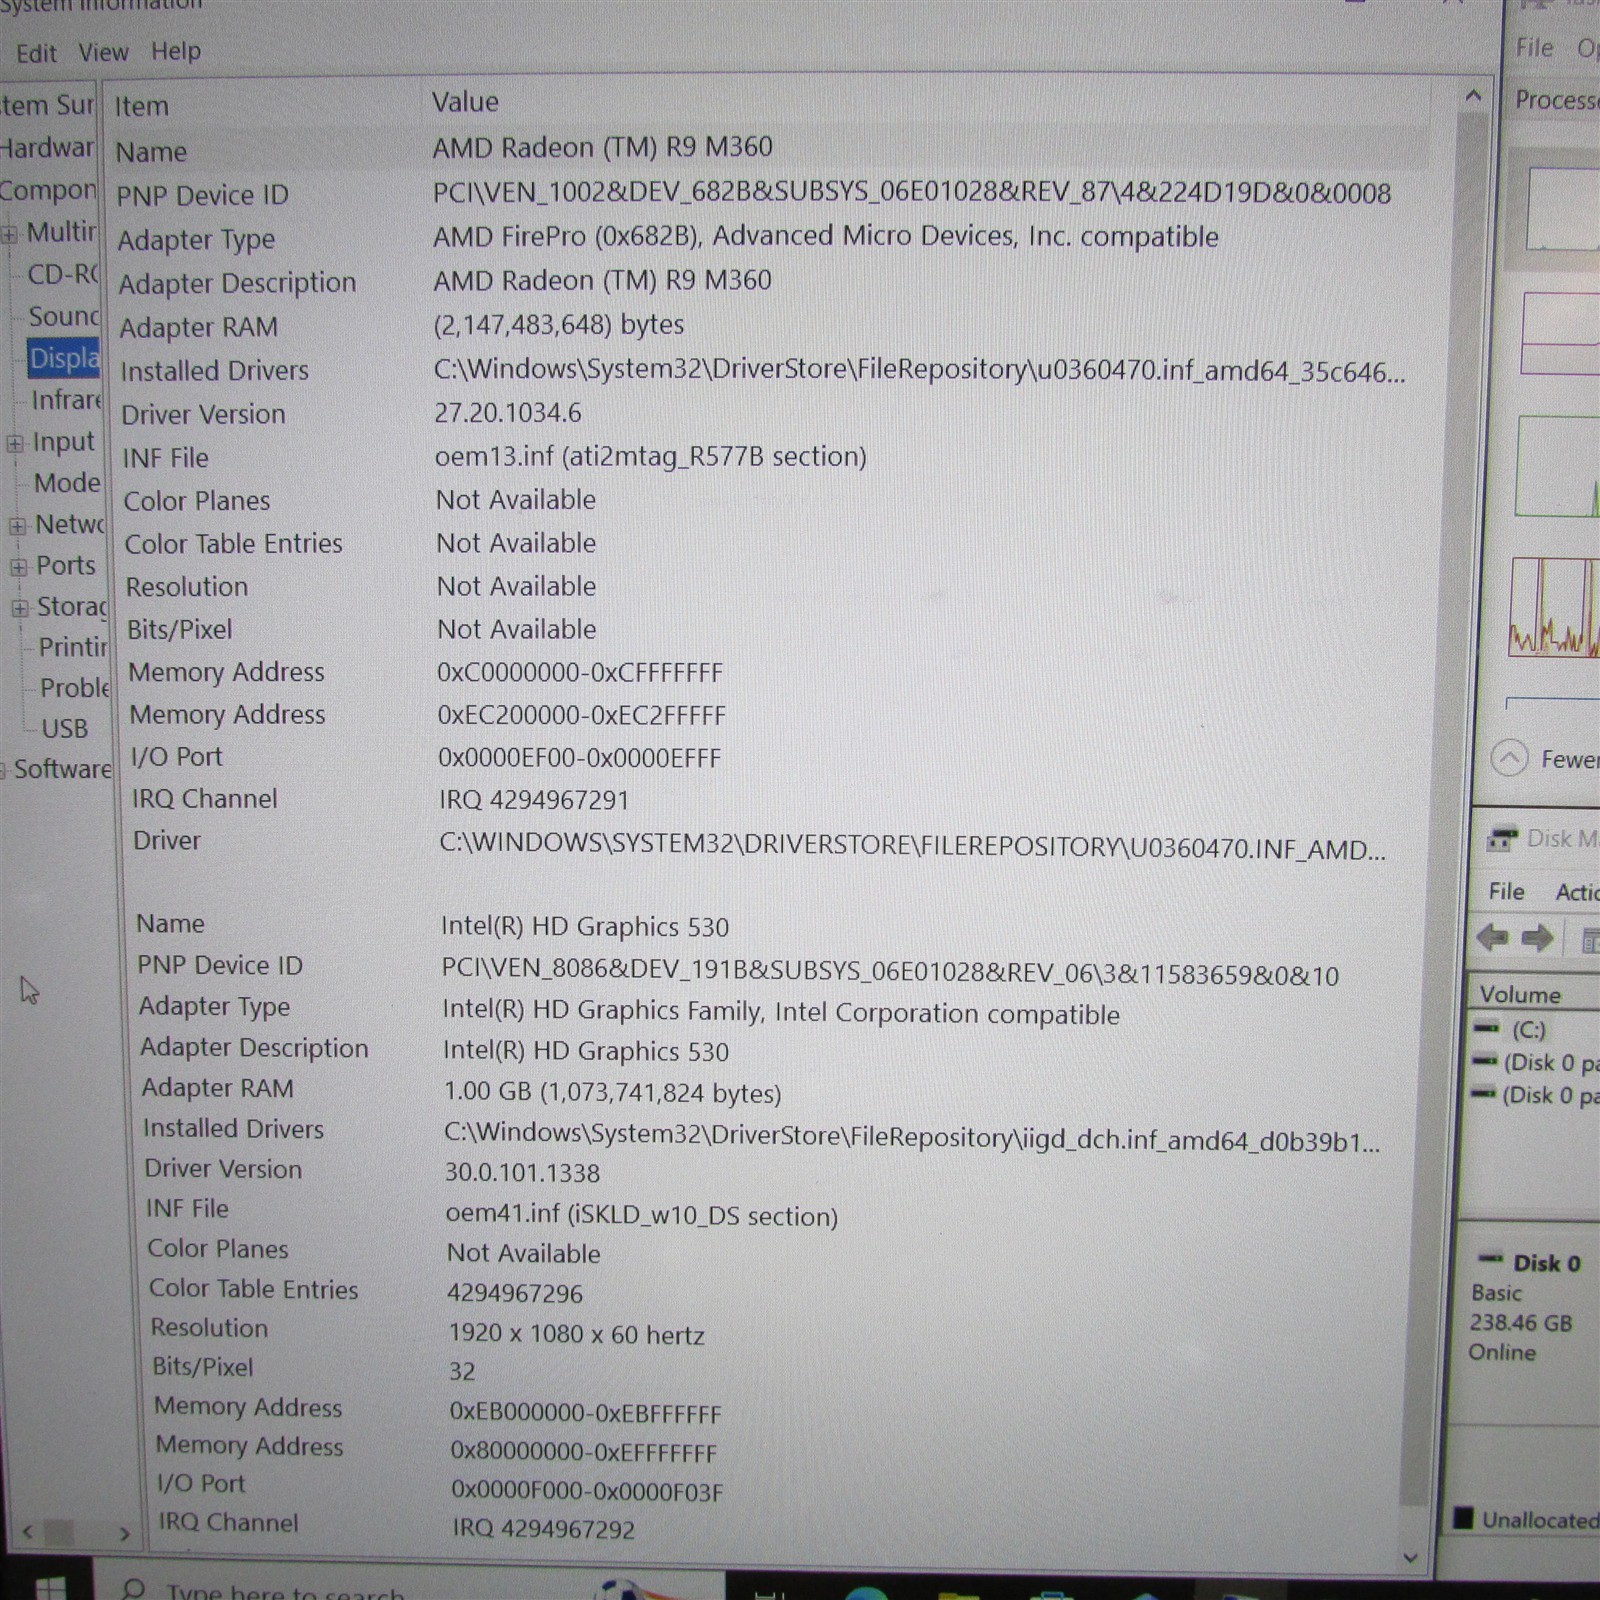This screenshot has height=1600, width=1600.
Task: Open Task Manager's File menu
Action: coord(1534,47)
